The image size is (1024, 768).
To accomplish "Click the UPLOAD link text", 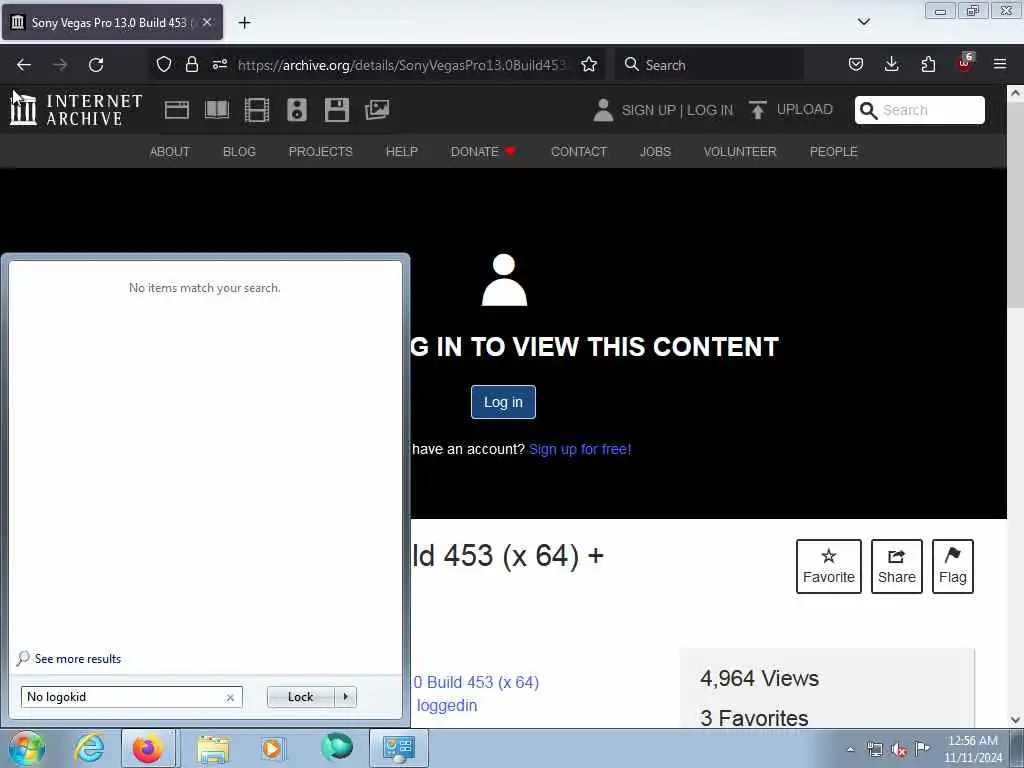I will (805, 109).
